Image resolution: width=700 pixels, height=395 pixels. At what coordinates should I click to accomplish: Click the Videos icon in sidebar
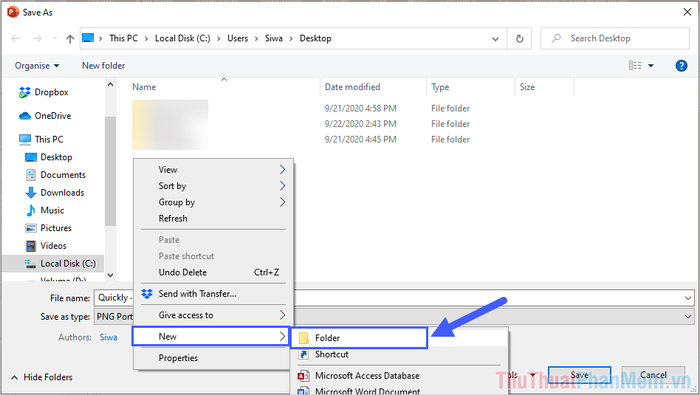click(31, 246)
